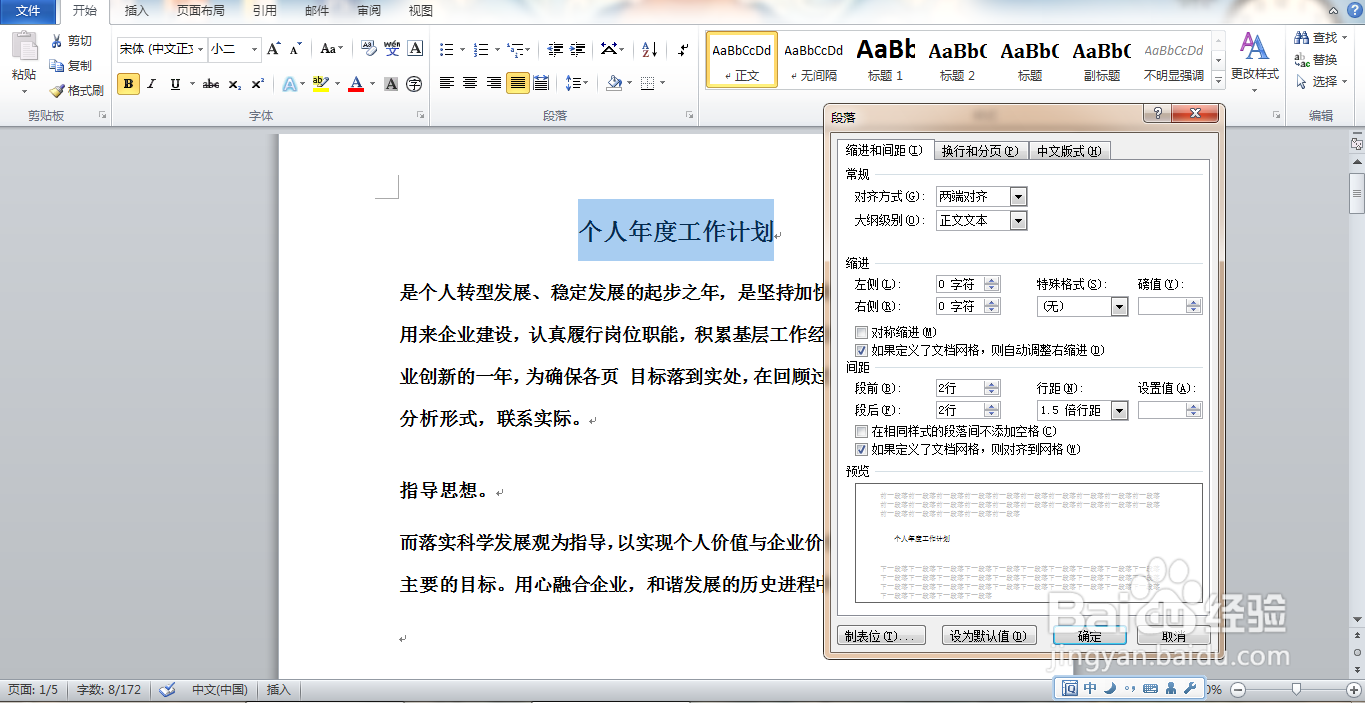Image resolution: width=1365 pixels, height=703 pixels.
Task: Click the 制表位 (Tabs) button
Action: coord(879,636)
